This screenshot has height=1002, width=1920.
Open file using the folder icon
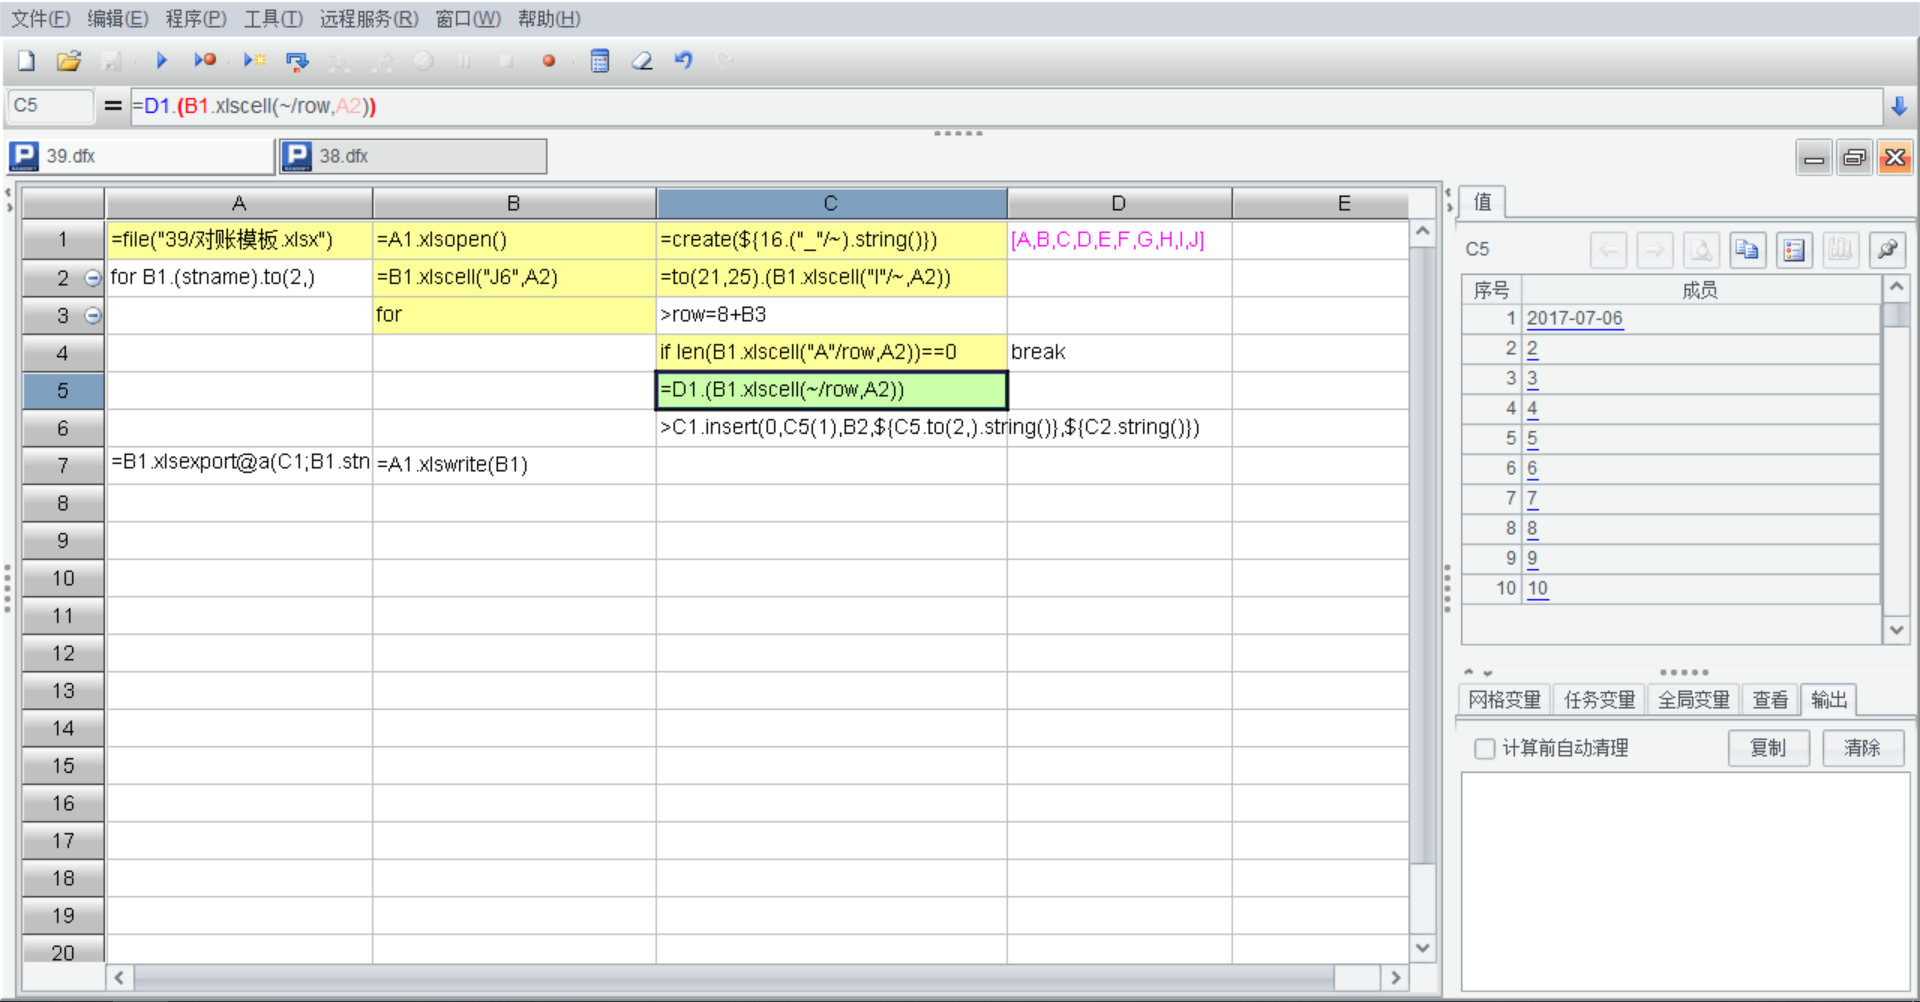click(68, 61)
